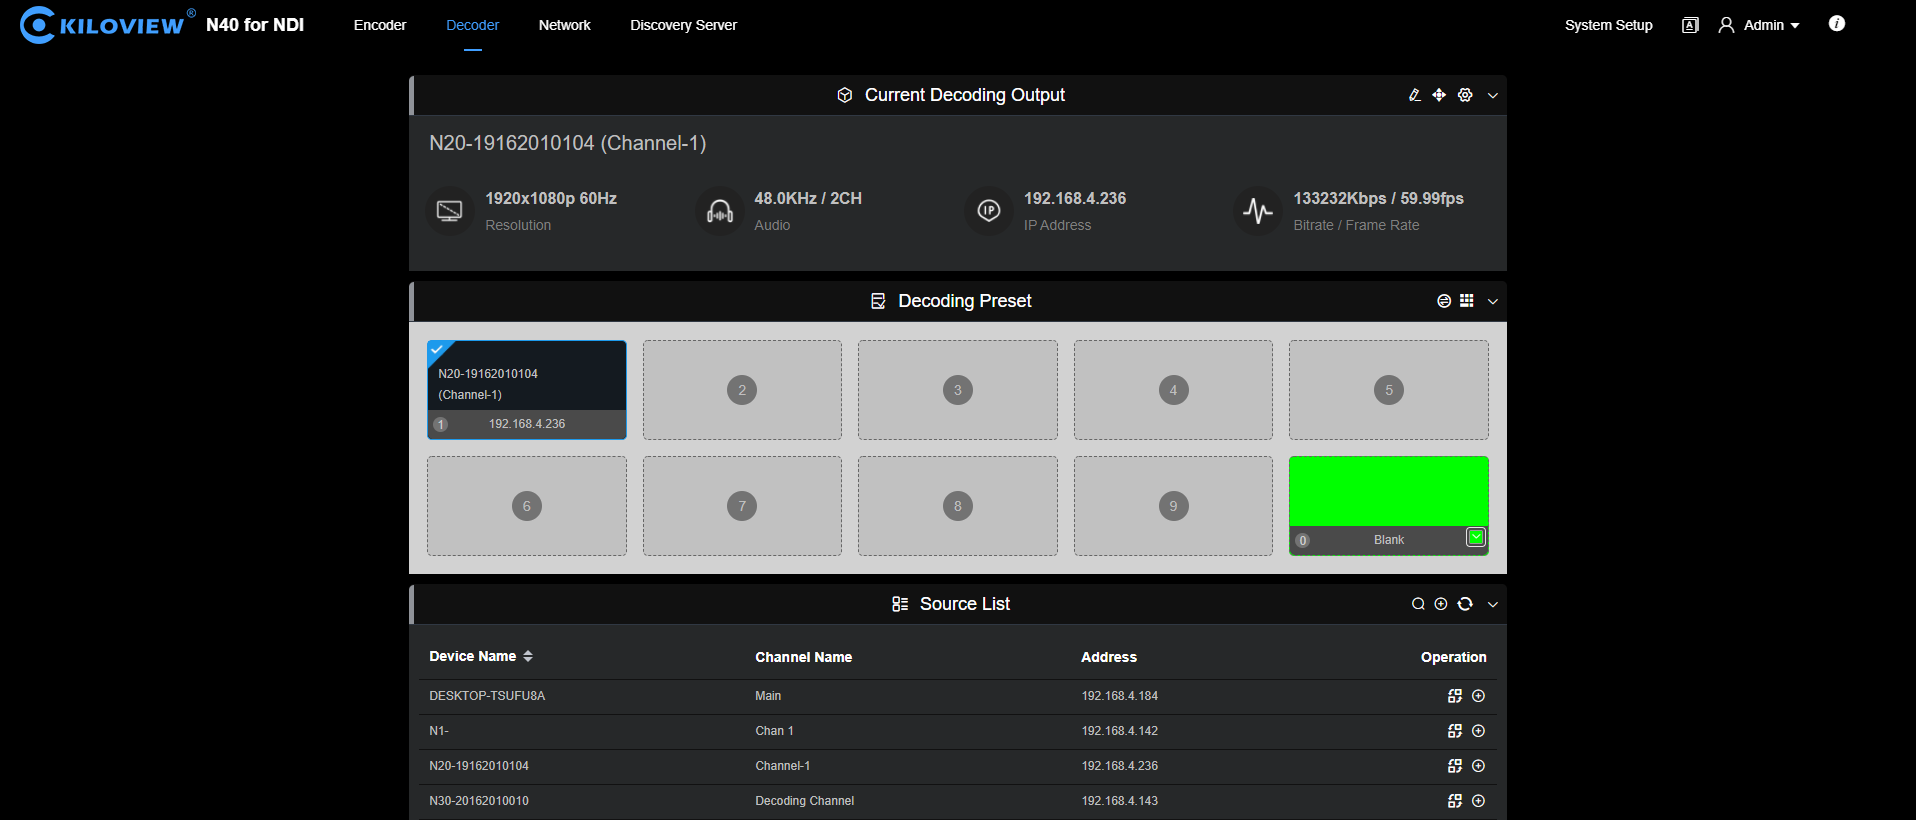The height and width of the screenshot is (820, 1916).
Task: Open the language switch icon in top bar
Action: (x=1690, y=25)
